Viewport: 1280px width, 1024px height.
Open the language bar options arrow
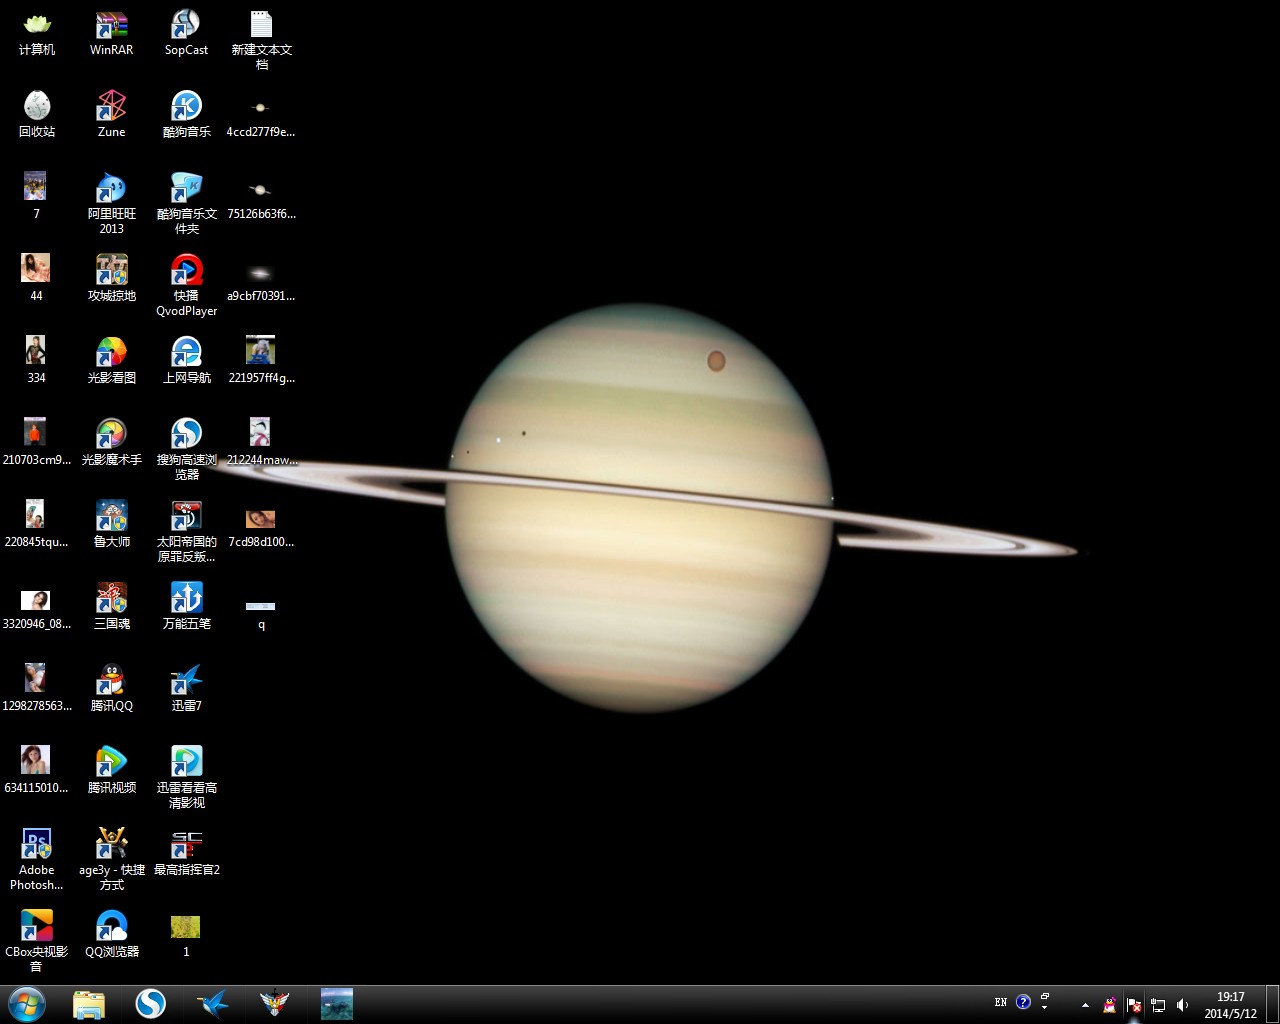[1044, 1007]
